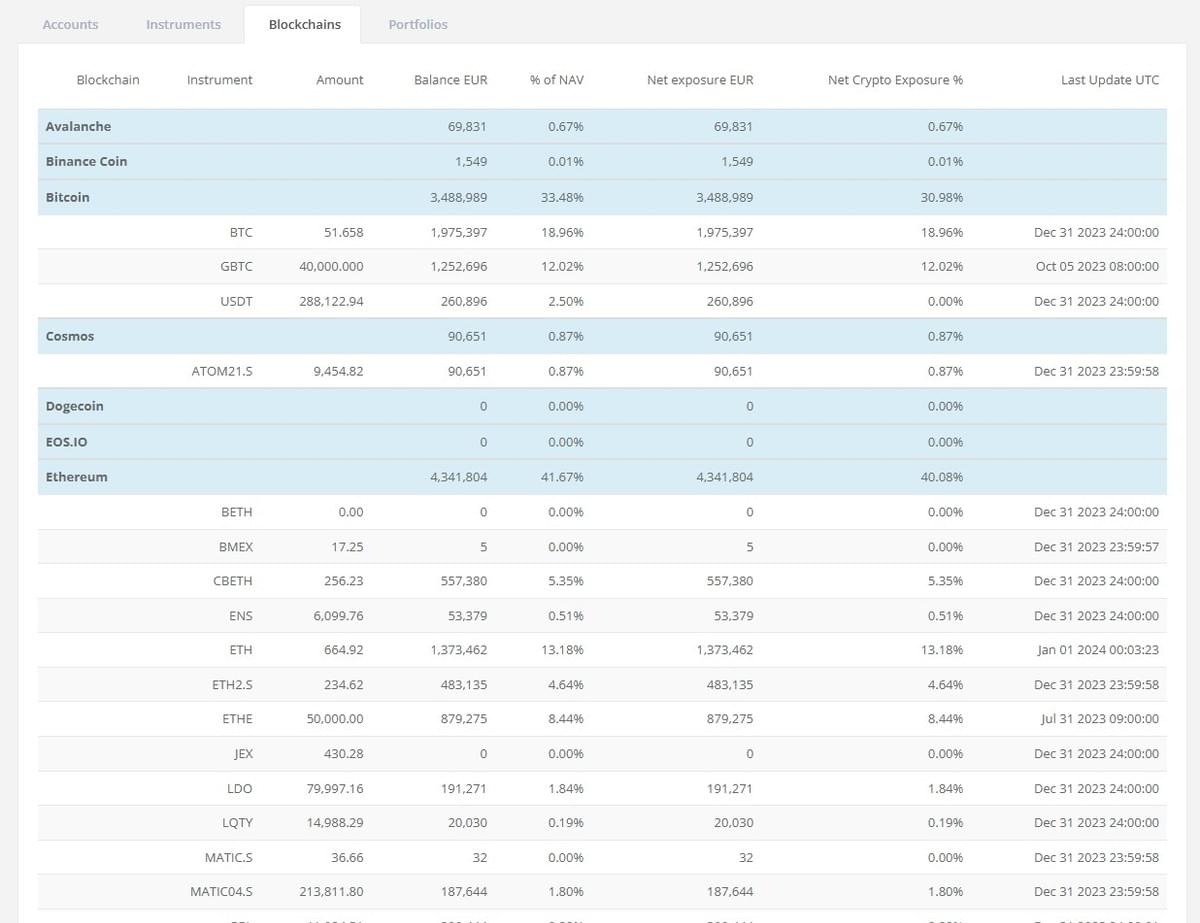Expand the Dogecoin group row
Viewport: 1200px width, 923px height.
coord(74,406)
